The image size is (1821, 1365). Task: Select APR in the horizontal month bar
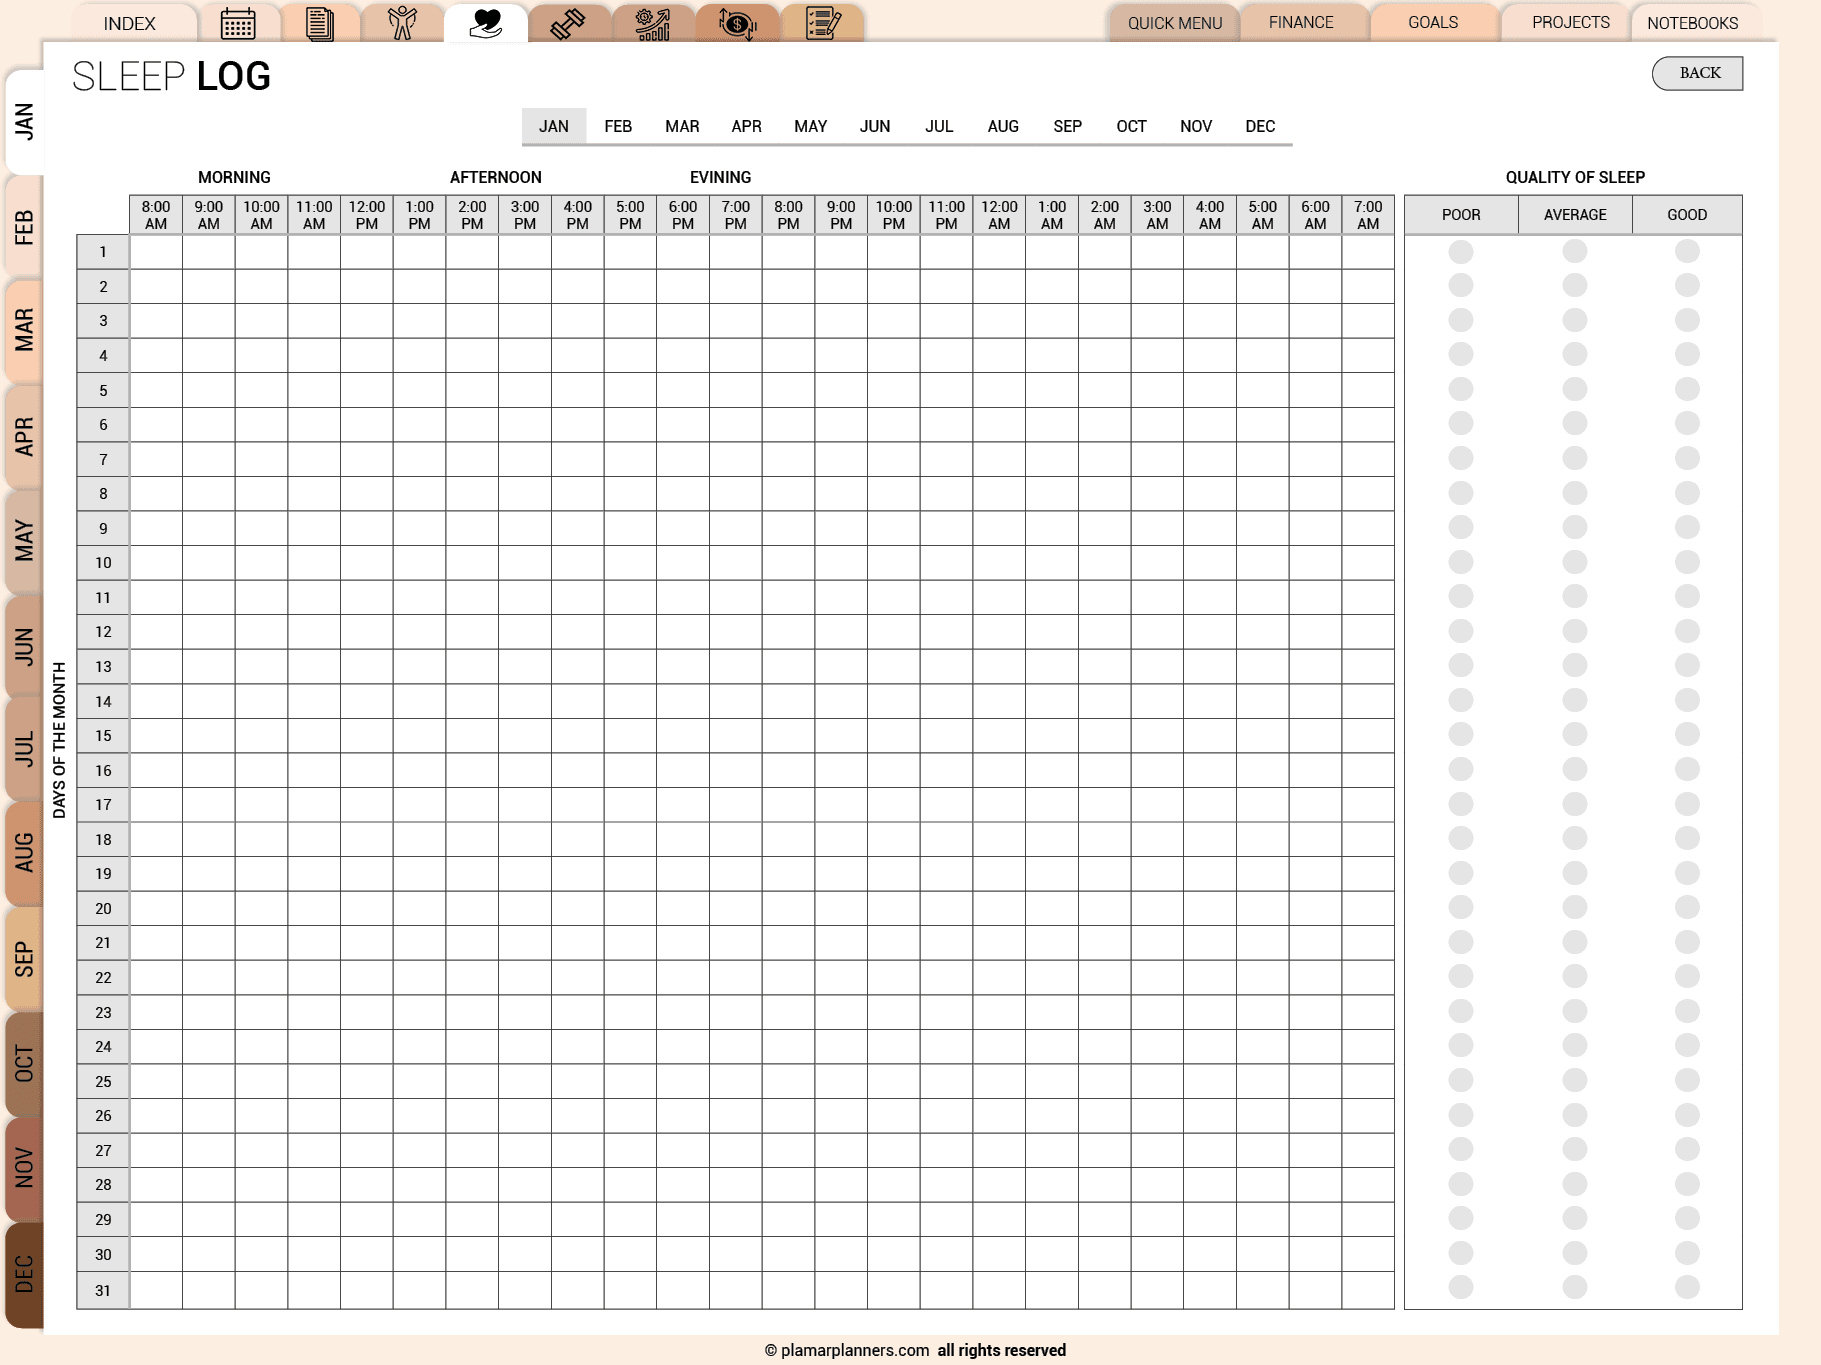(x=746, y=126)
